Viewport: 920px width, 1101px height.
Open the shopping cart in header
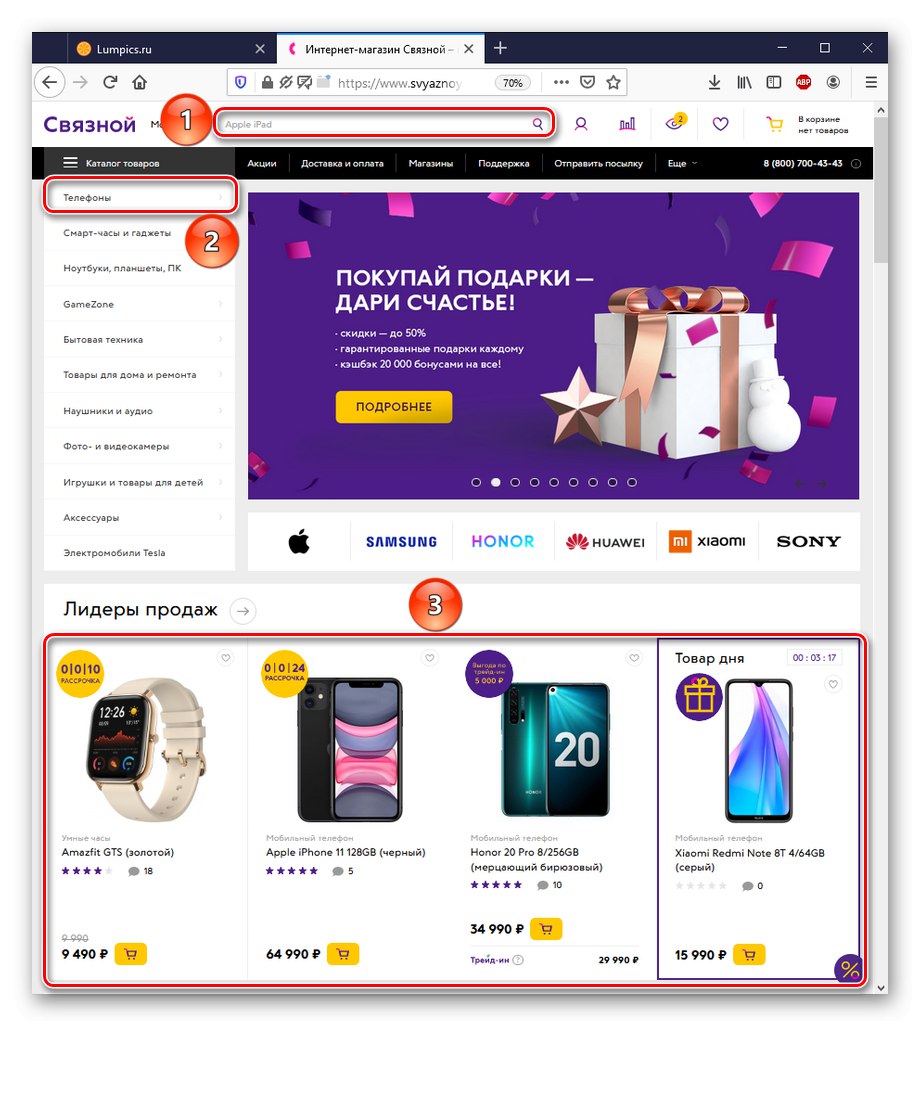pyautogui.click(x=774, y=124)
